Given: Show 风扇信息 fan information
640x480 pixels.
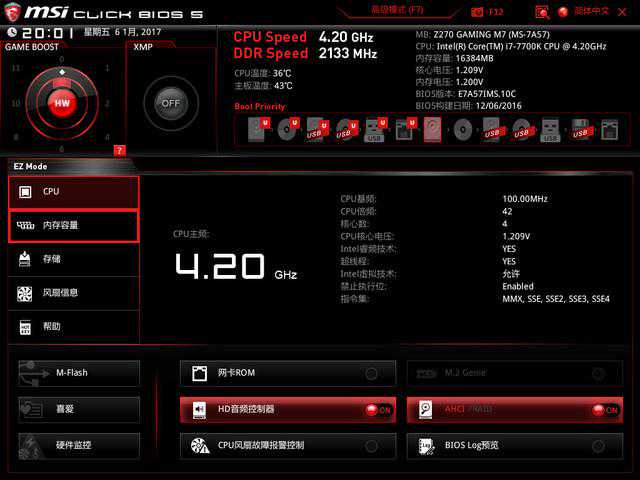Looking at the screenshot, I should [x=73, y=293].
